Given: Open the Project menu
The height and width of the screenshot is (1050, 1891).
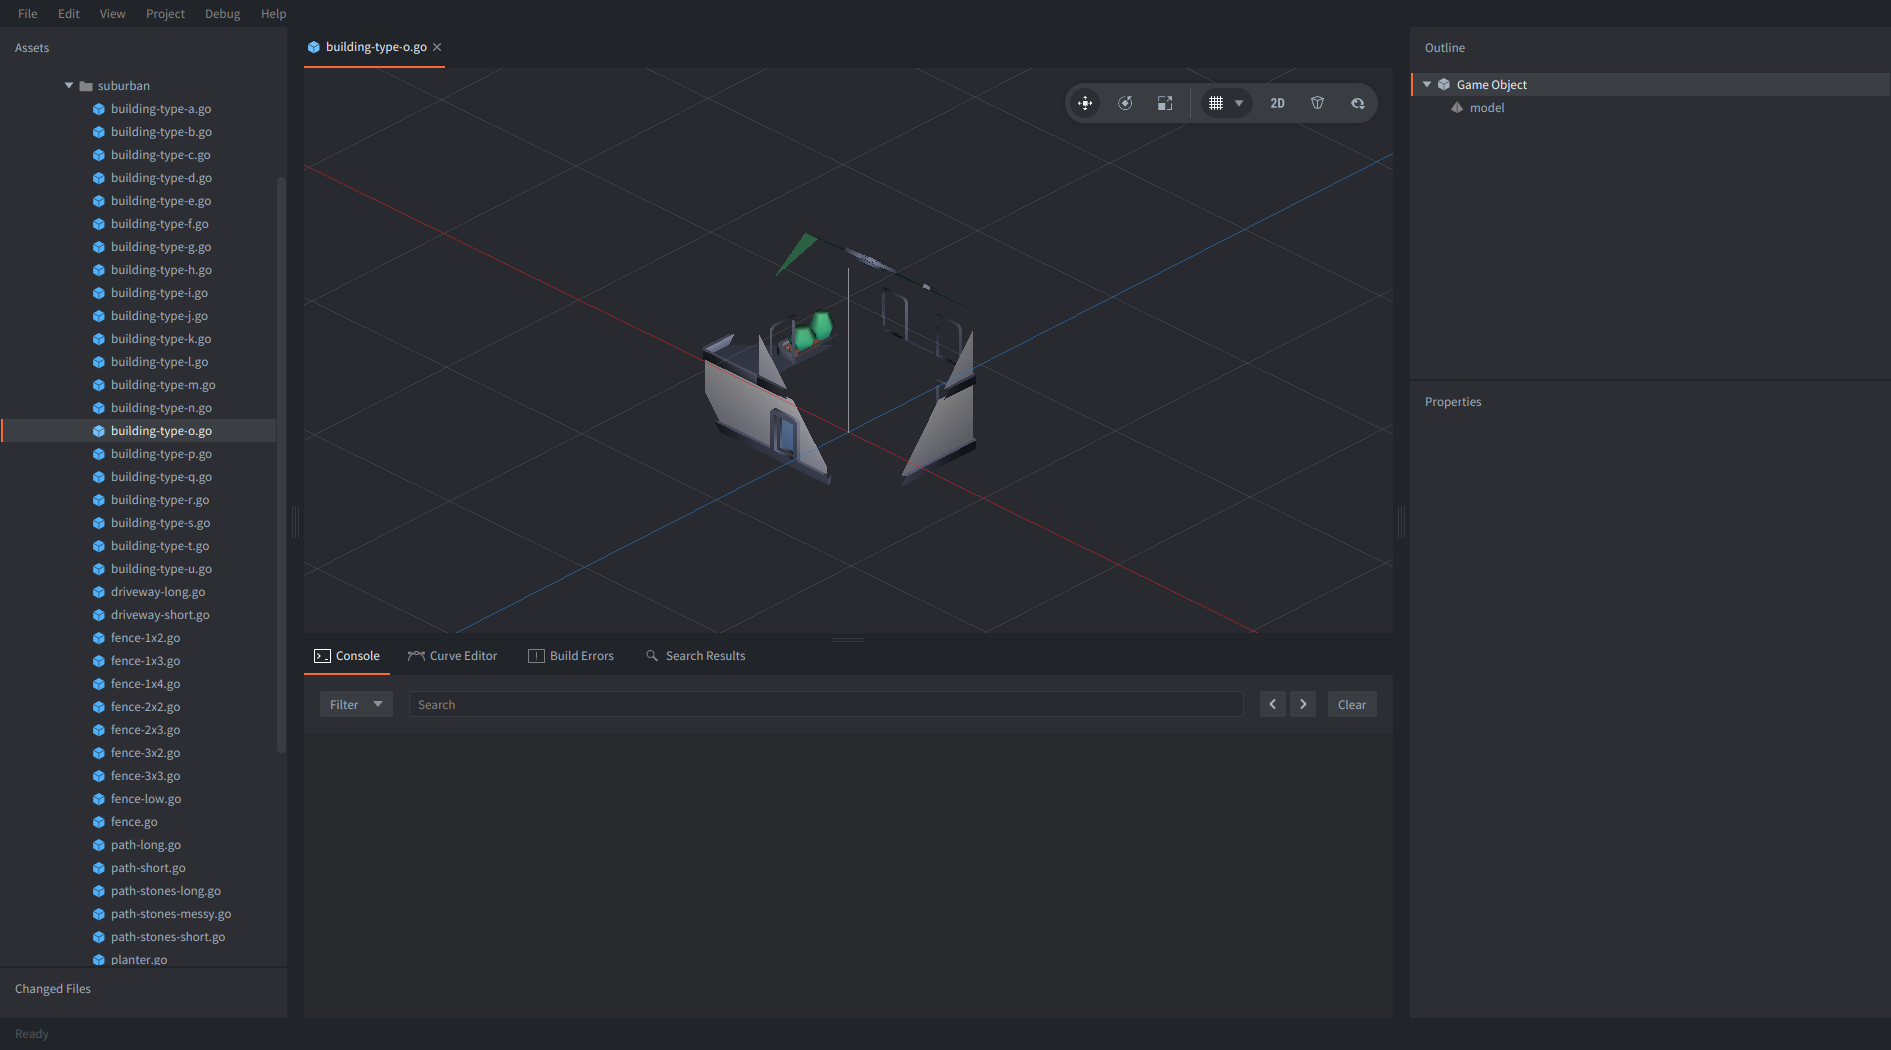Looking at the screenshot, I should (165, 14).
